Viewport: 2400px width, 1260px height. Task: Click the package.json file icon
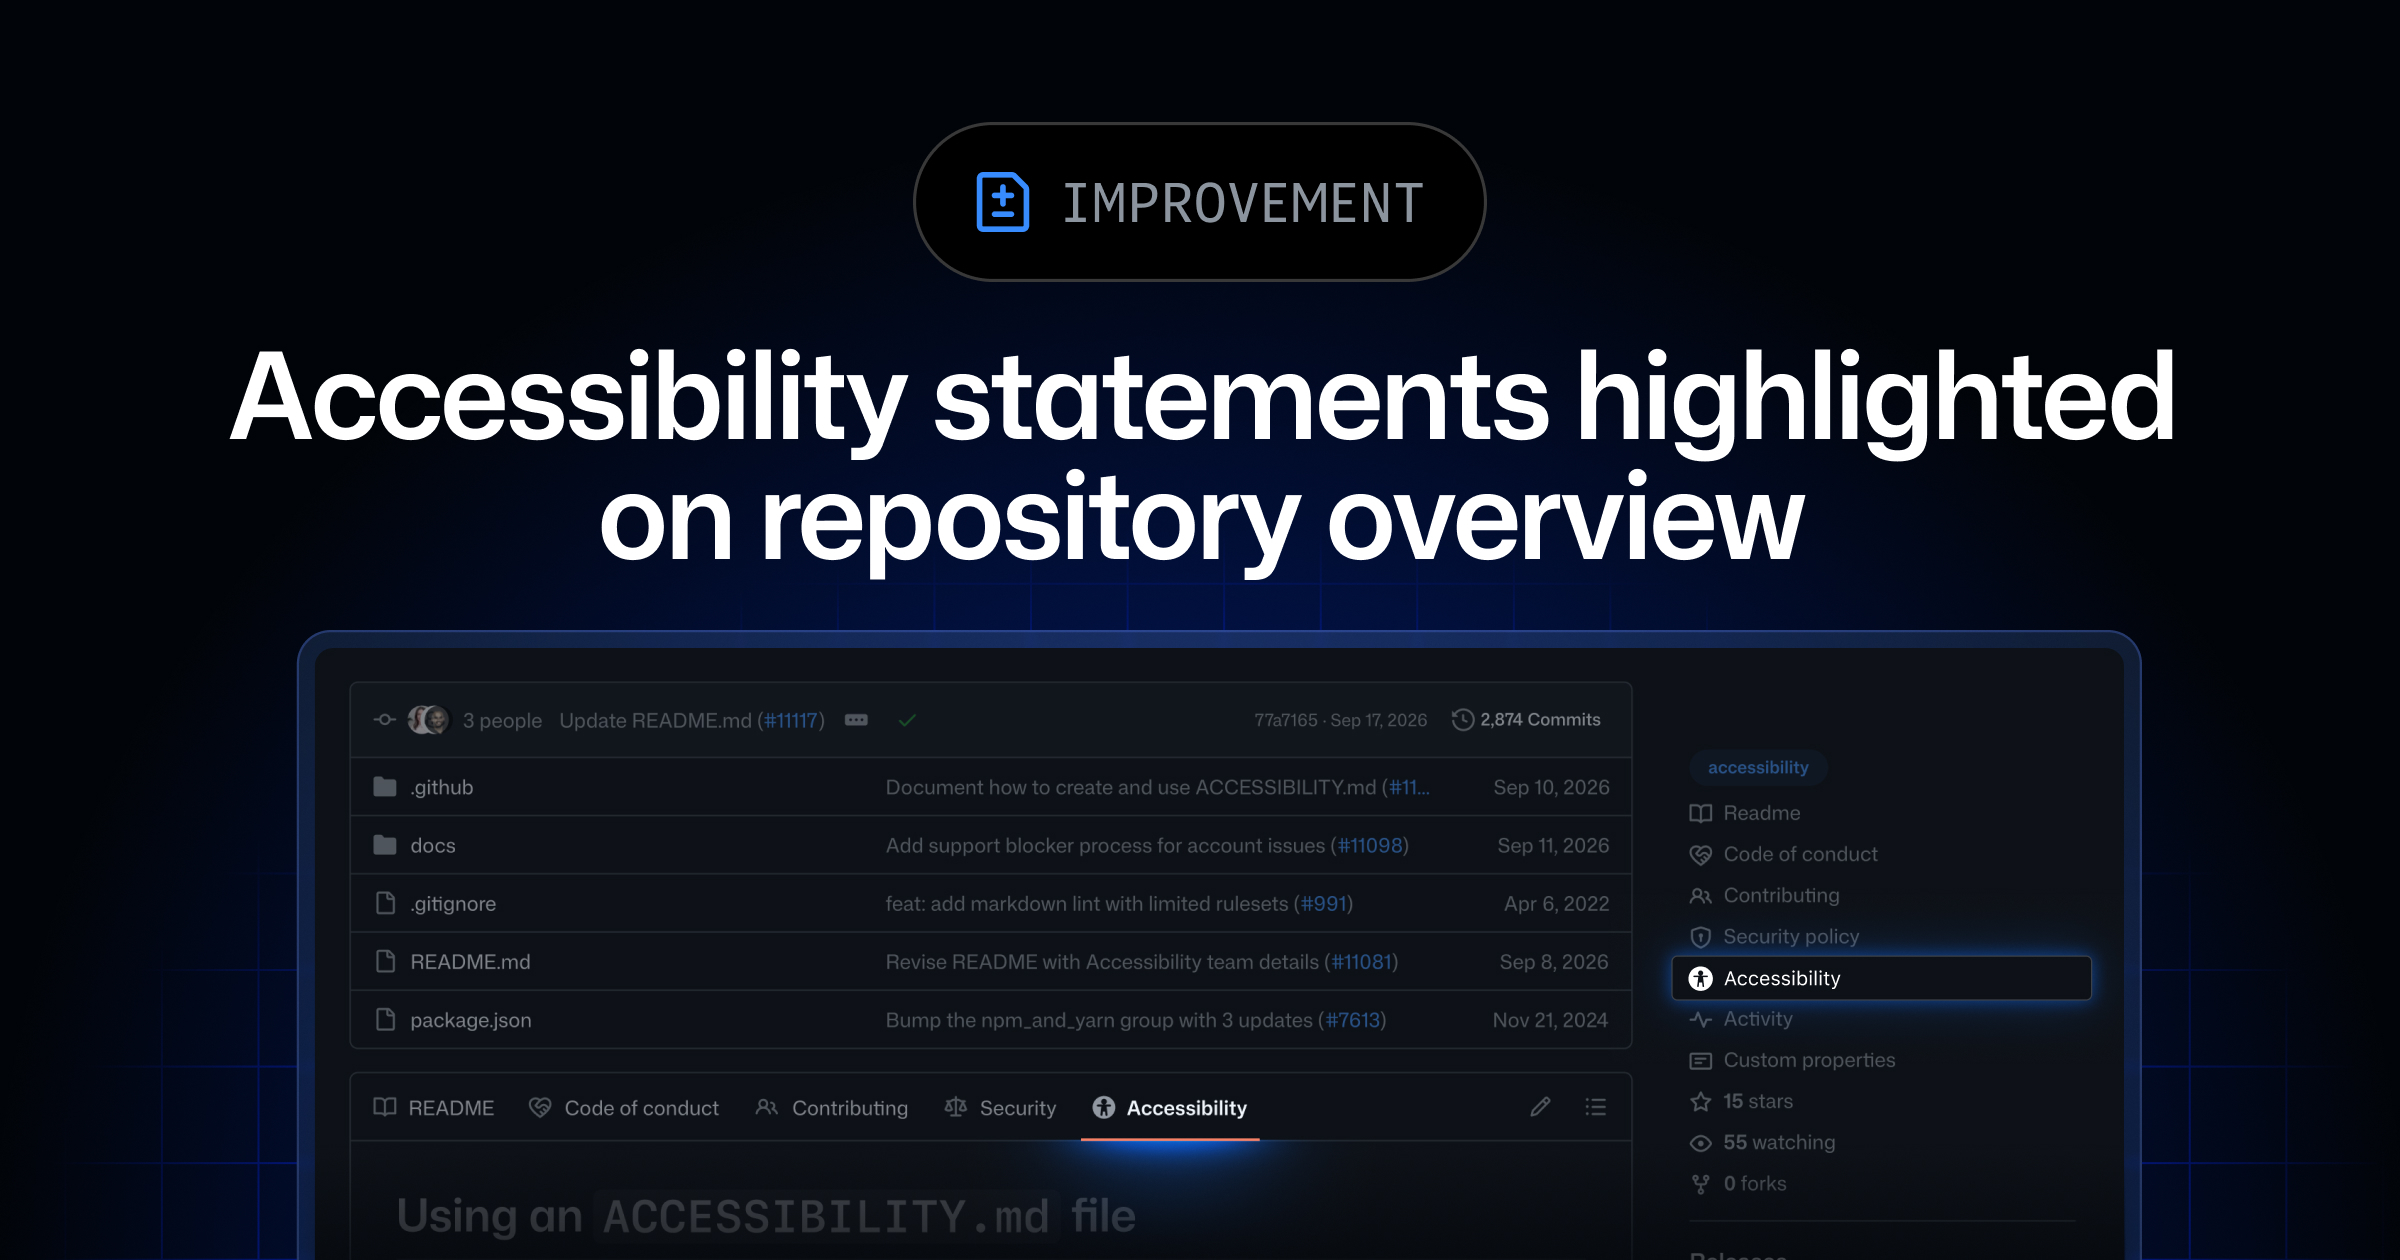coord(385,1019)
